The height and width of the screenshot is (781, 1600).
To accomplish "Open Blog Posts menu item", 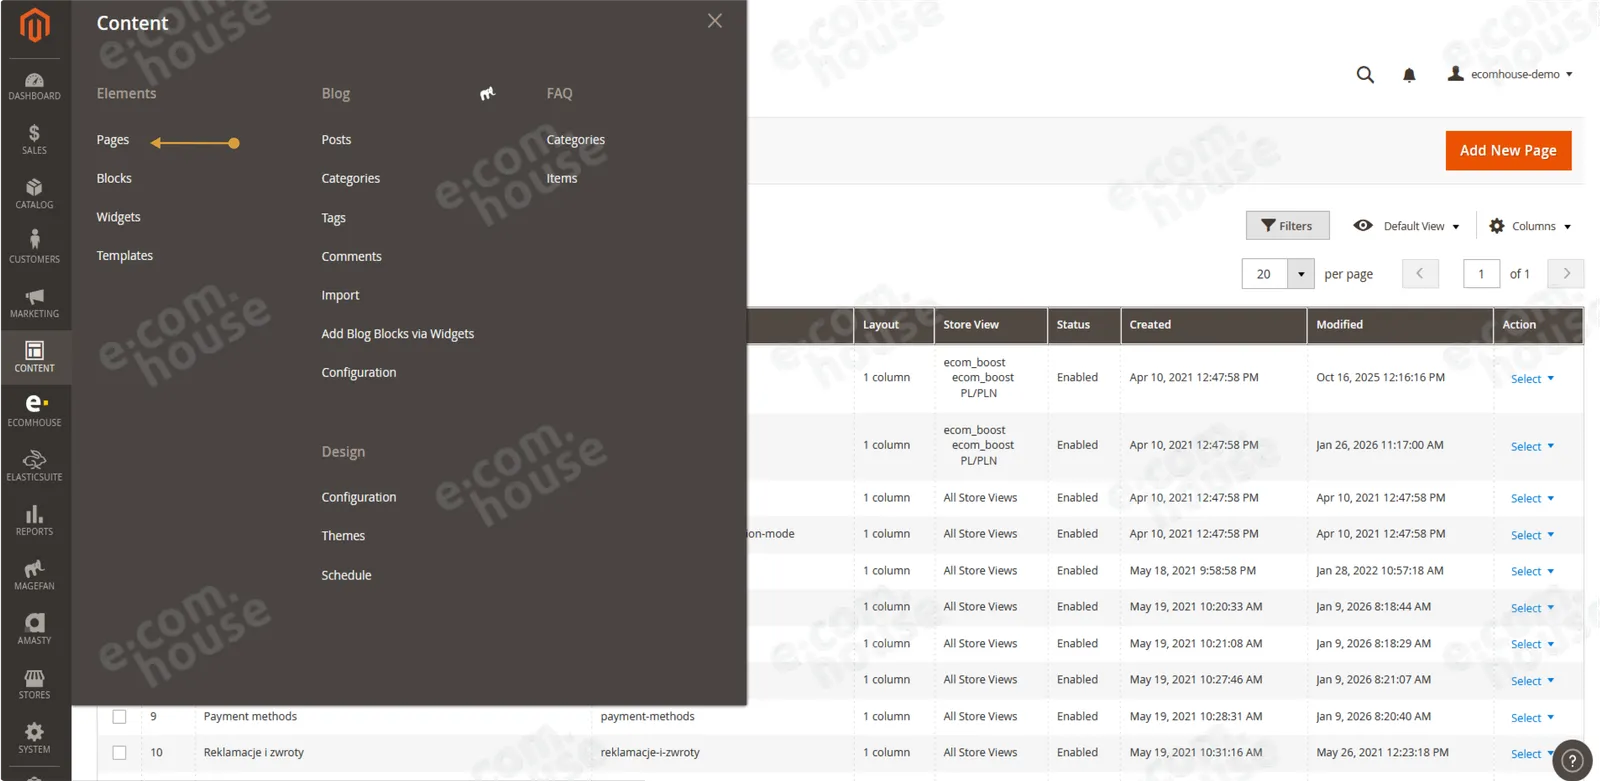I will click(336, 140).
